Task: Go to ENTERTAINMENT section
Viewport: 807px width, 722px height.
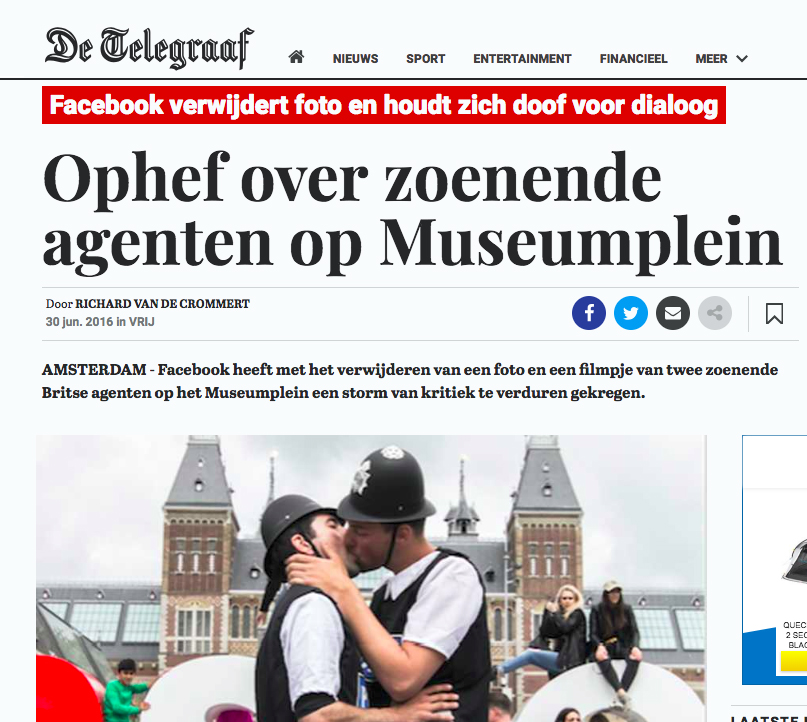Action: 522,59
